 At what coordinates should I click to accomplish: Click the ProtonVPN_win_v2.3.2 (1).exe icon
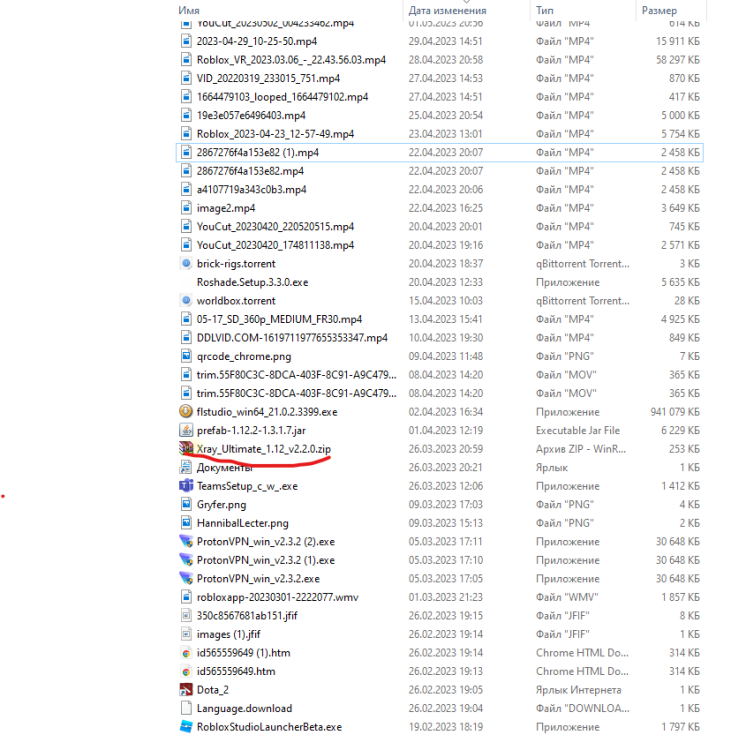186,560
